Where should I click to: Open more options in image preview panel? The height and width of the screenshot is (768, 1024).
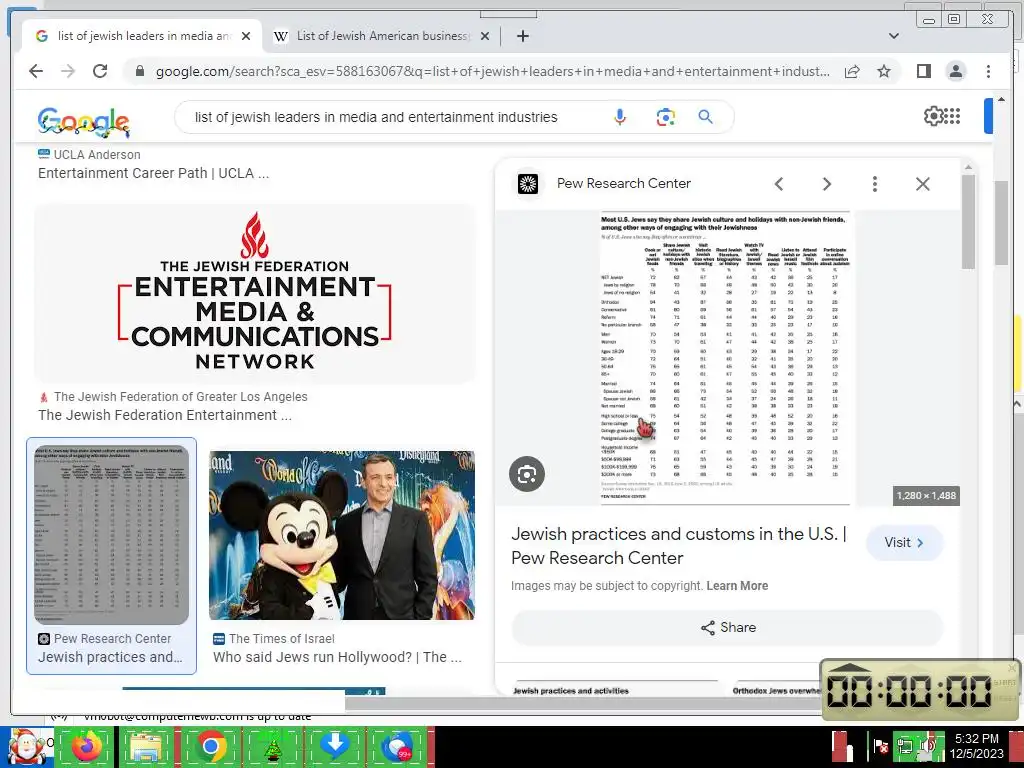(874, 184)
